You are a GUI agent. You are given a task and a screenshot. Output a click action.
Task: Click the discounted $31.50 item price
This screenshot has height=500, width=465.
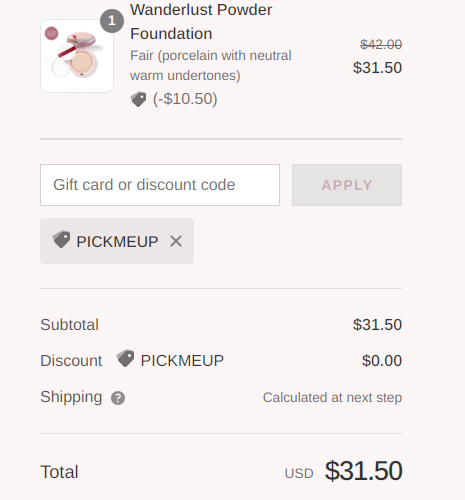[x=377, y=68]
